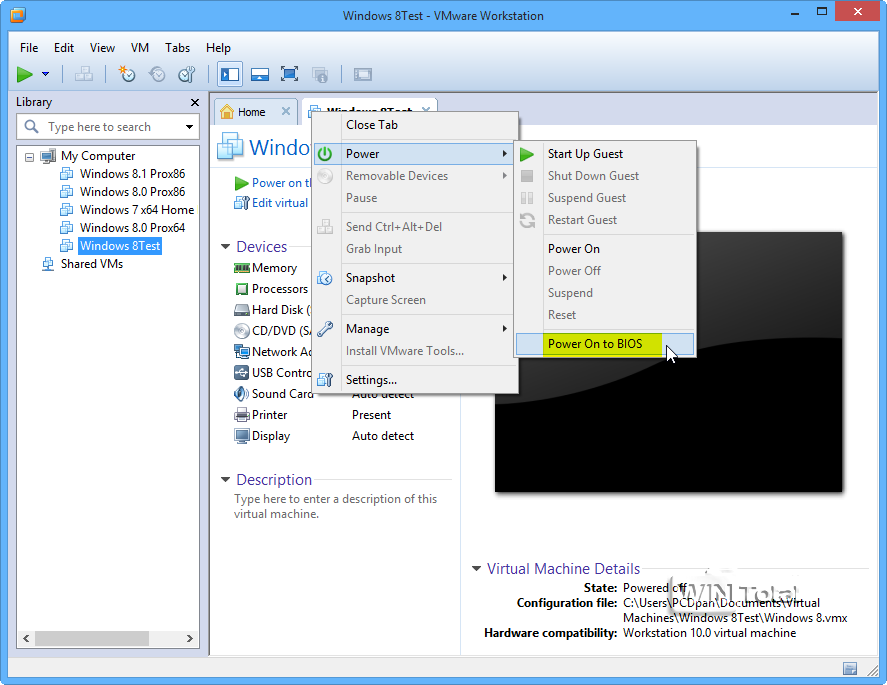This screenshot has width=887, height=685.
Task: Enter full screen mode via toolbar icon
Action: tap(289, 74)
